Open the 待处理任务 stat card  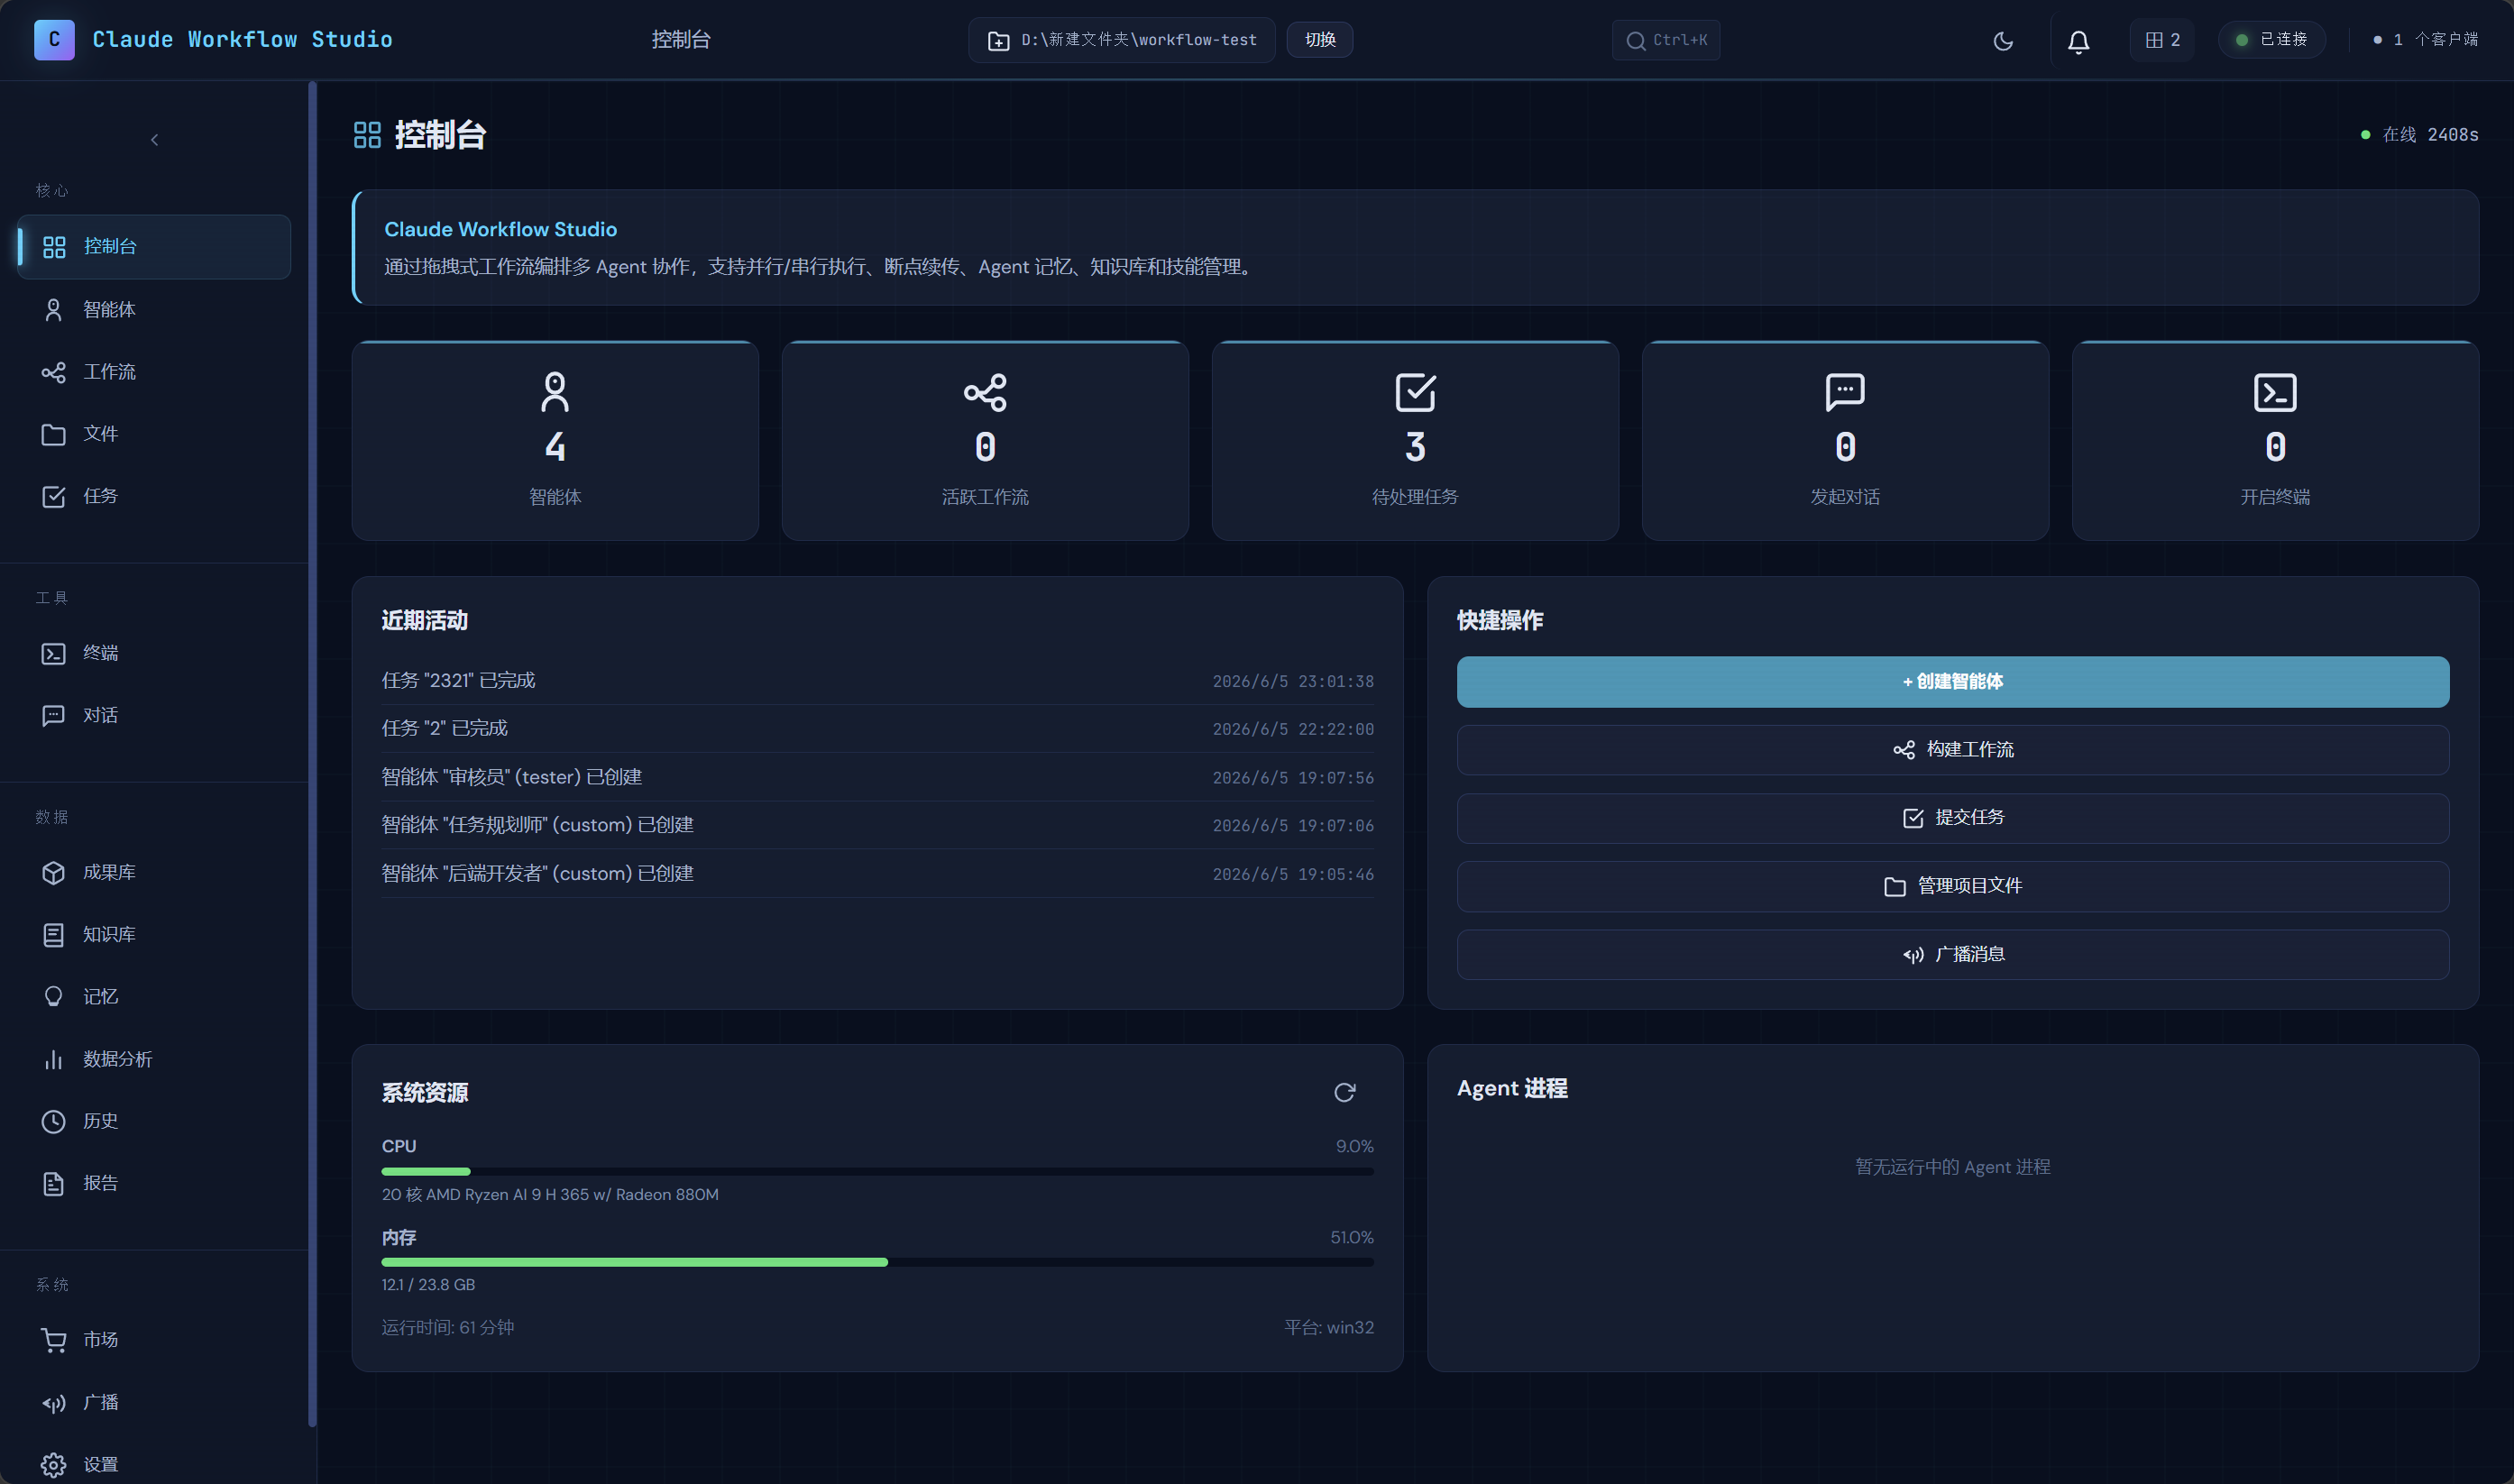pyautogui.click(x=1415, y=441)
